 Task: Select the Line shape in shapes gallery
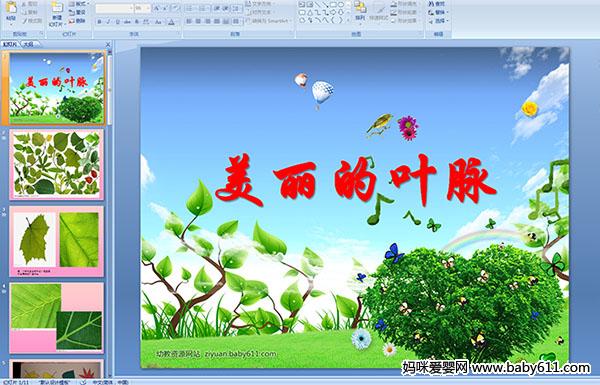317,4
